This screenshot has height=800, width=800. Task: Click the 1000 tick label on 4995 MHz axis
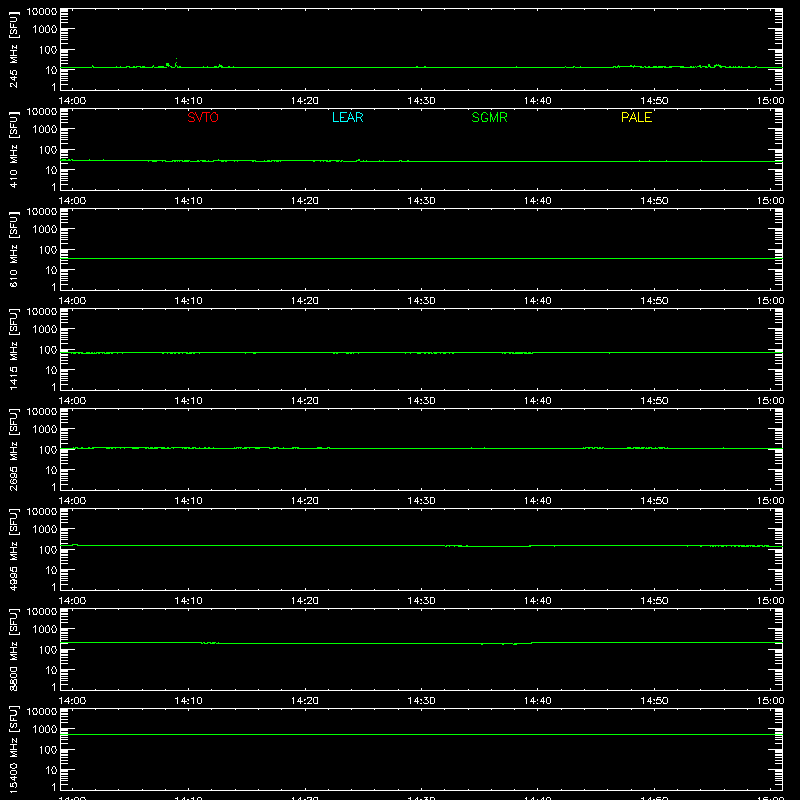[45, 530]
